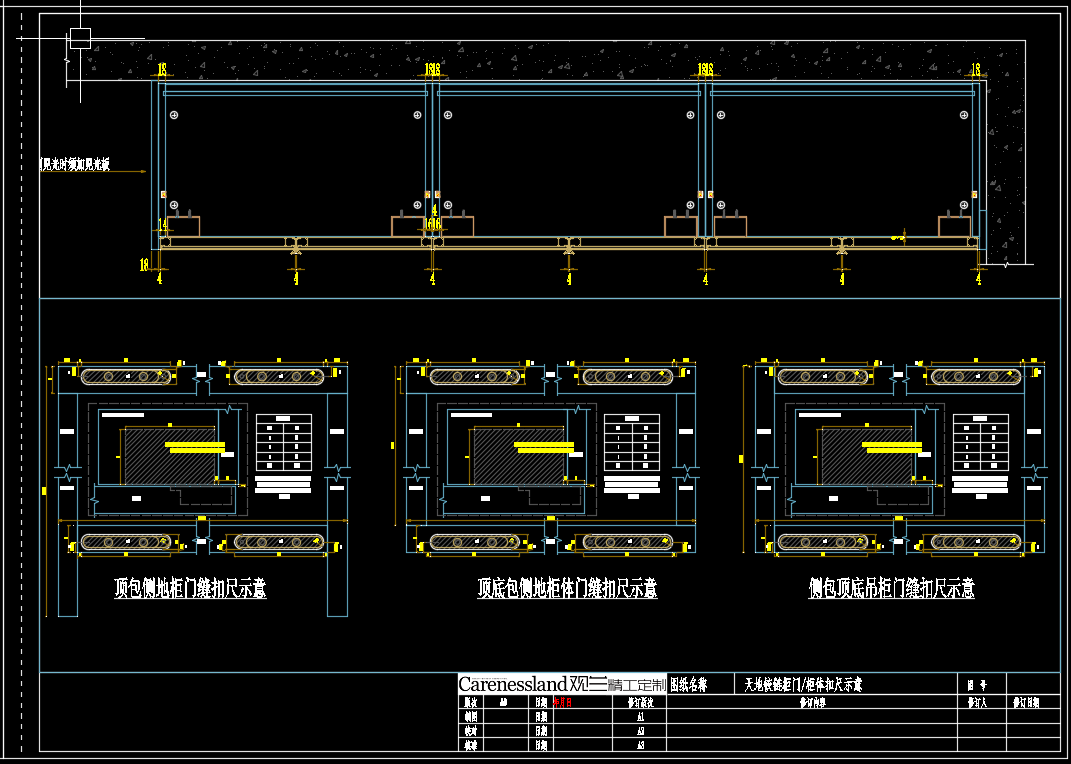Select the top-left screw symbol in left cabinet

(174, 116)
